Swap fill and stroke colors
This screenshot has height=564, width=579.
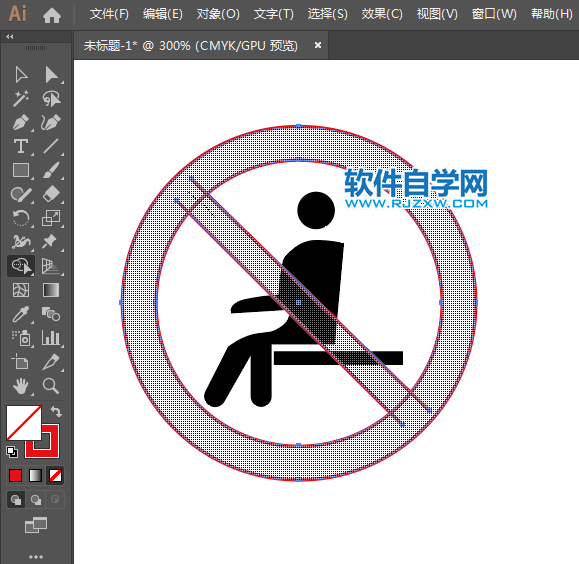[56, 411]
